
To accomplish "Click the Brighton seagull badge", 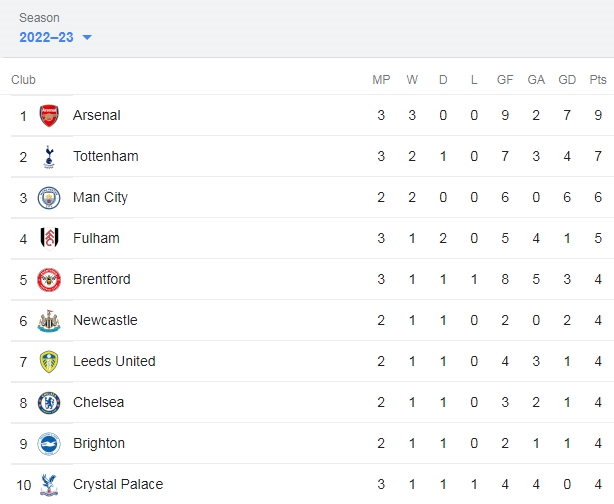I will pos(49,444).
